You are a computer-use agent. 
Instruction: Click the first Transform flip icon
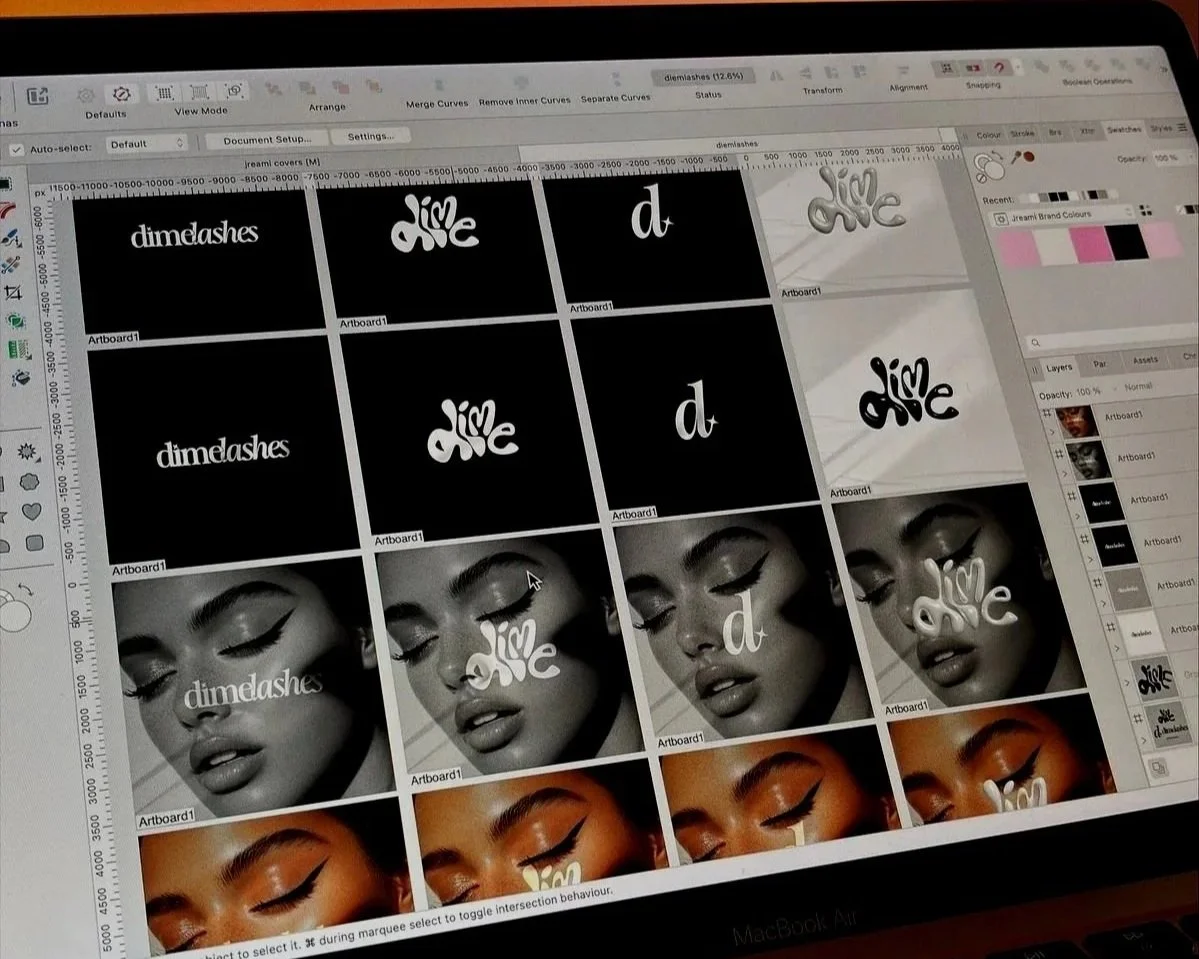(x=776, y=75)
